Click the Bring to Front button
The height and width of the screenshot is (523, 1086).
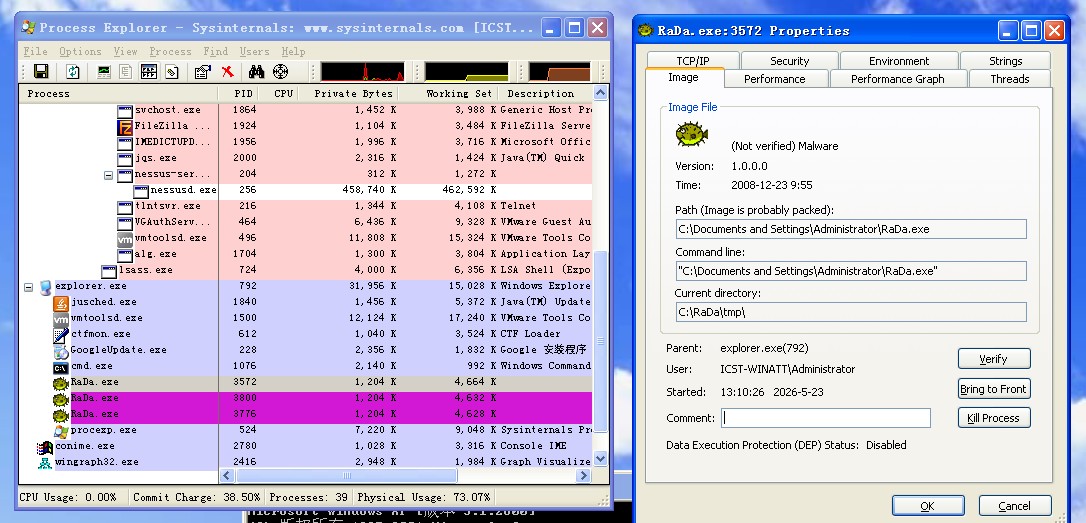(994, 389)
